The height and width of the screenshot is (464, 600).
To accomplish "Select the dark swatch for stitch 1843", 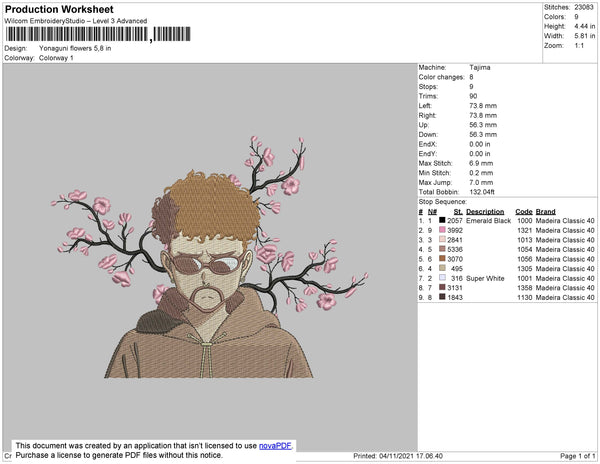I will point(442,297).
